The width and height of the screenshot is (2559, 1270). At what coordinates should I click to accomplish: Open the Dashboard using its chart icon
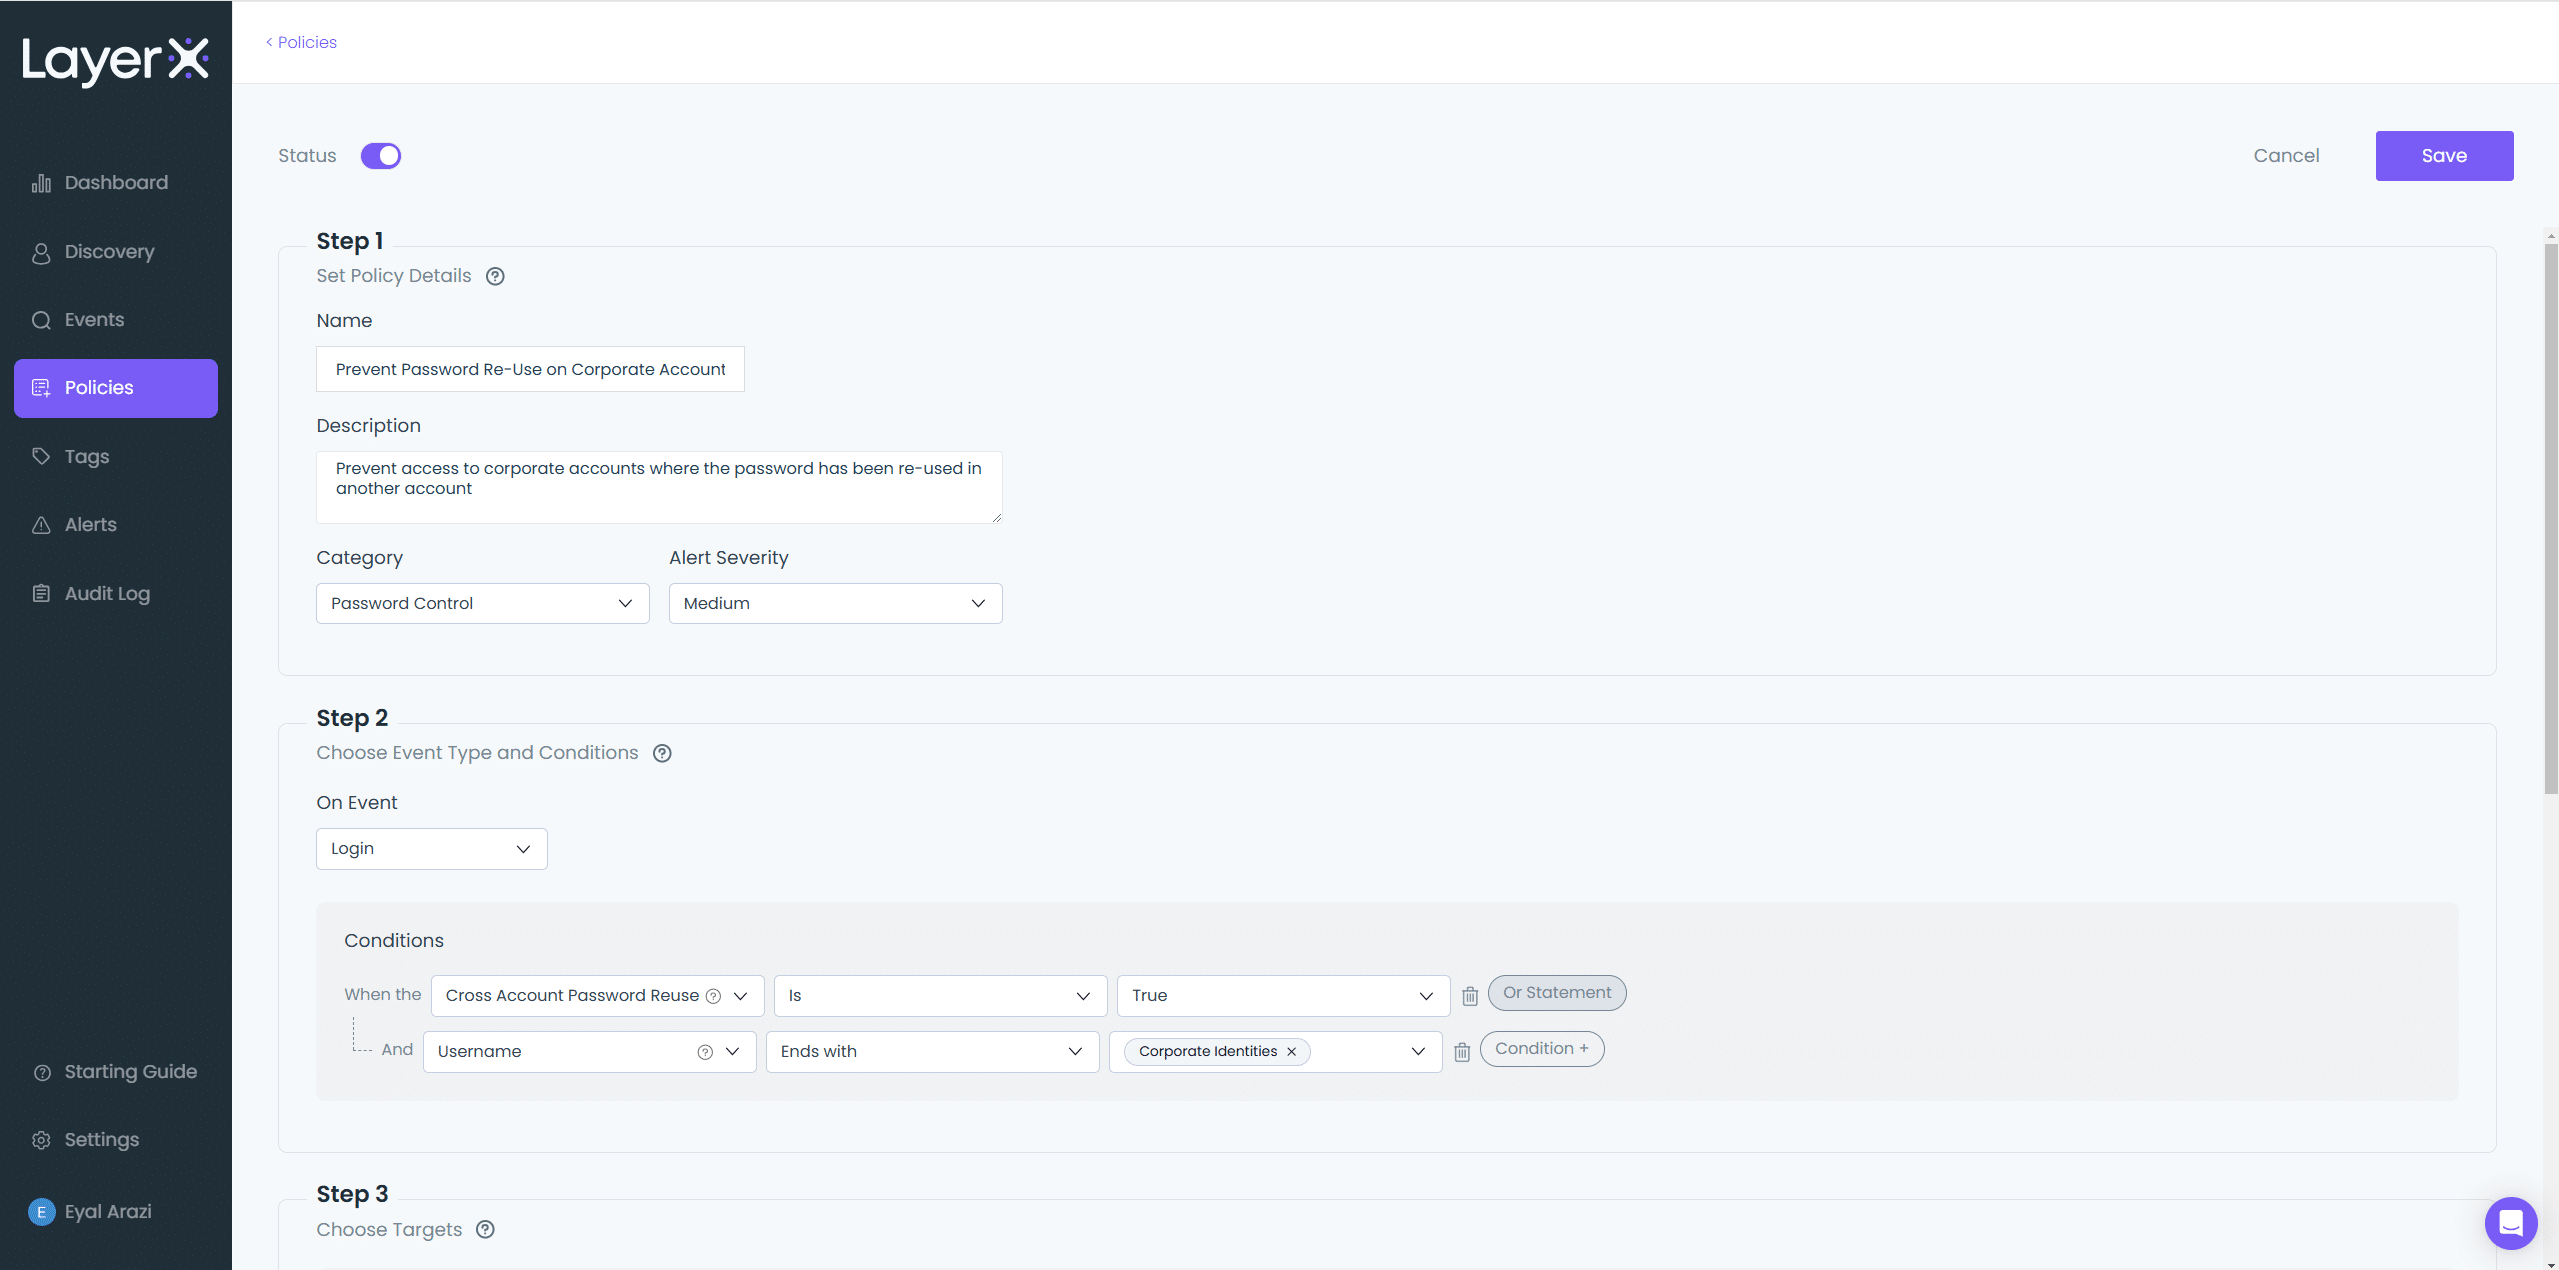pos(41,182)
